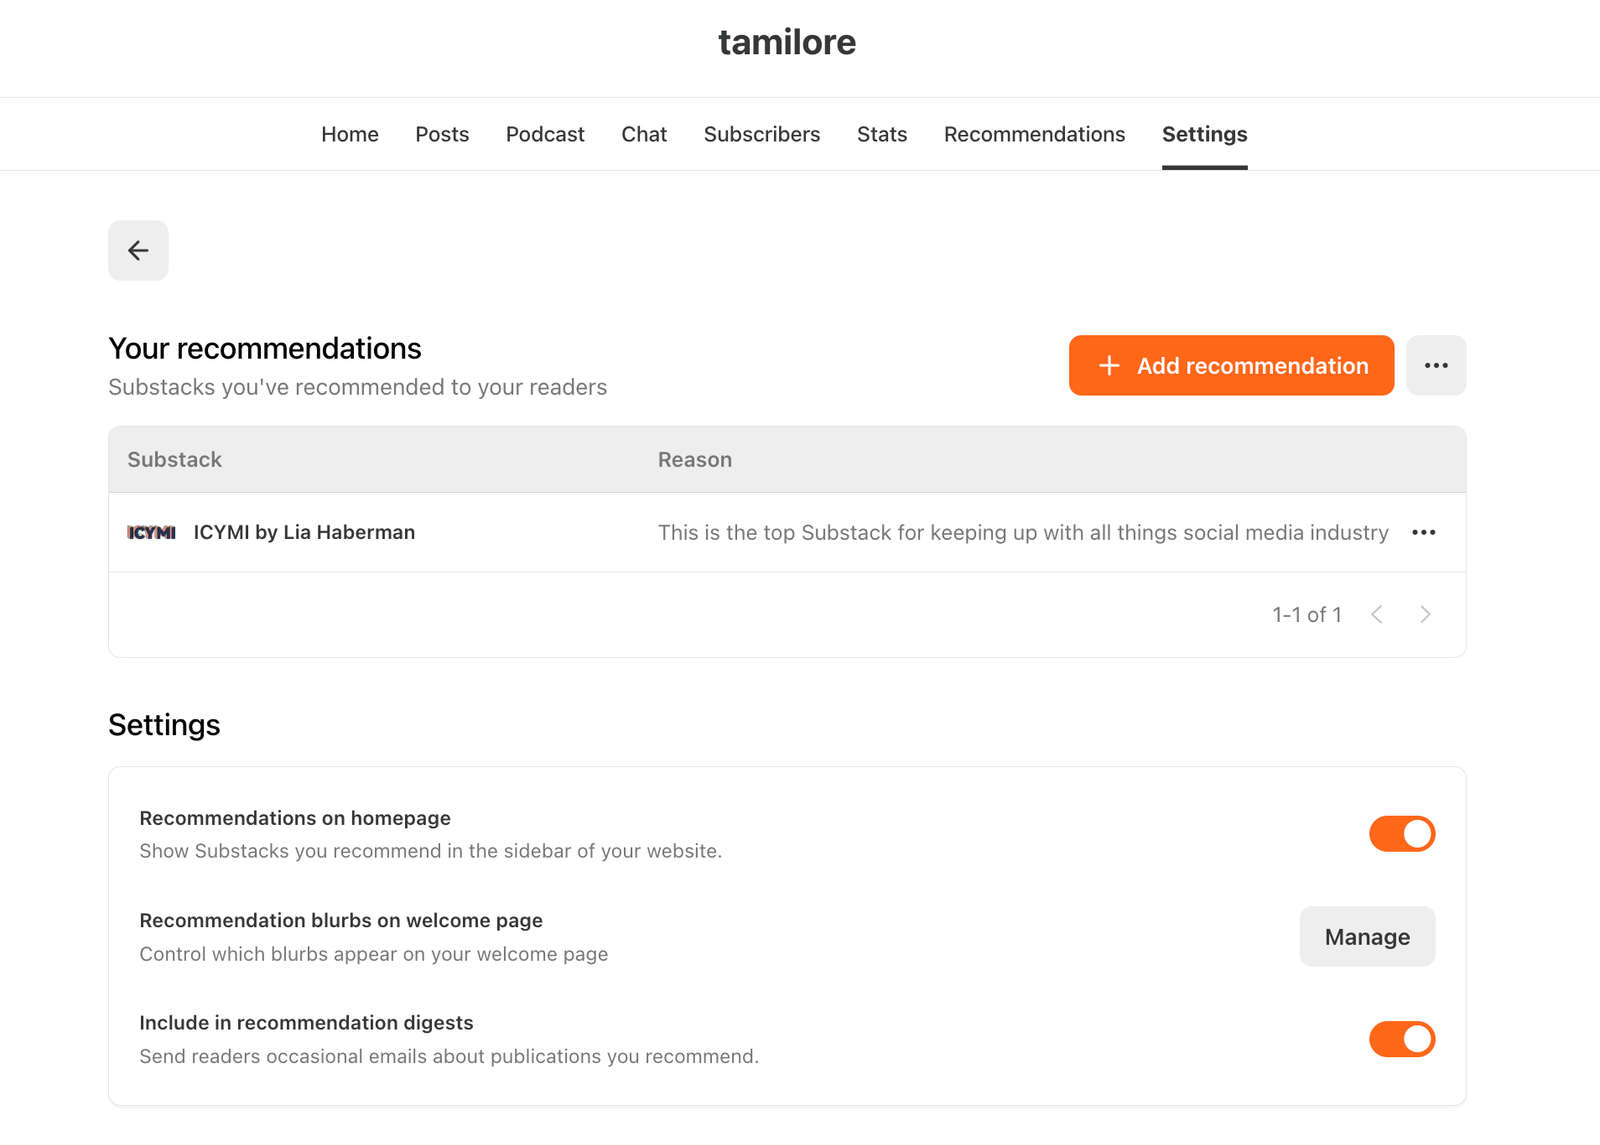Image resolution: width=1600 pixels, height=1145 pixels.
Task: Click the Posts navigation item
Action: [442, 134]
